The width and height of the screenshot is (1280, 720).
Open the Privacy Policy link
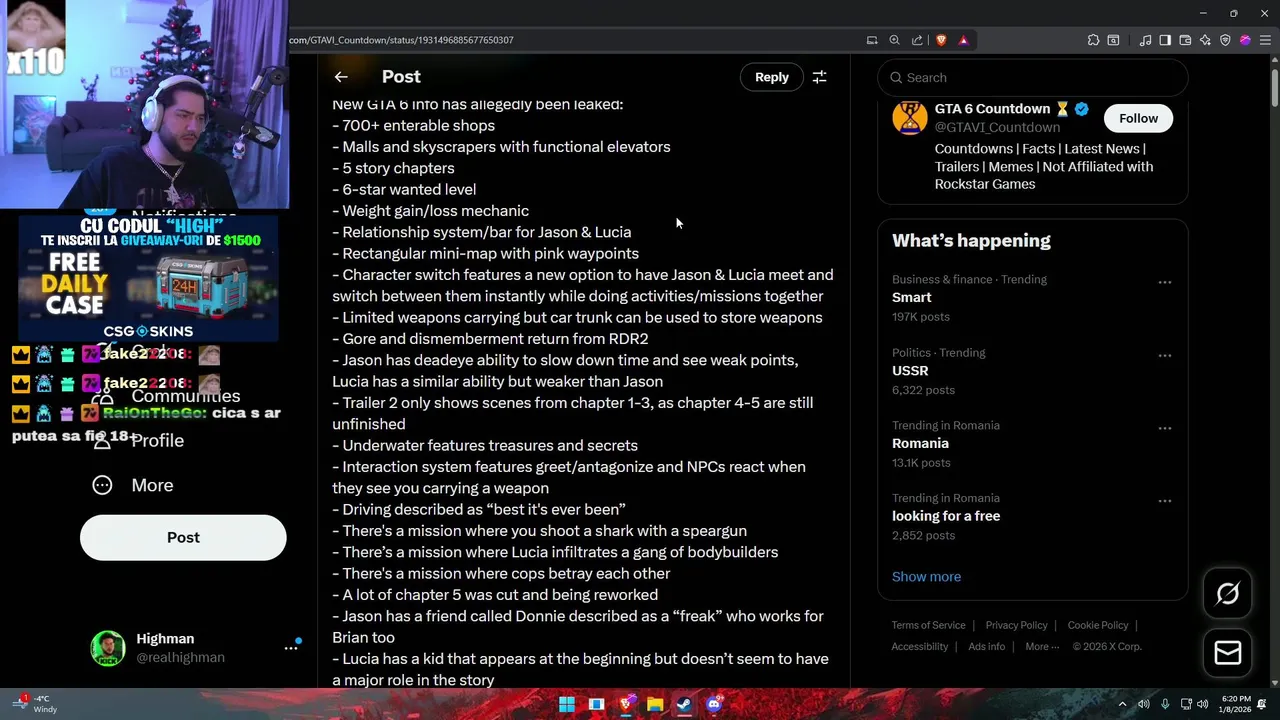pos(1016,626)
